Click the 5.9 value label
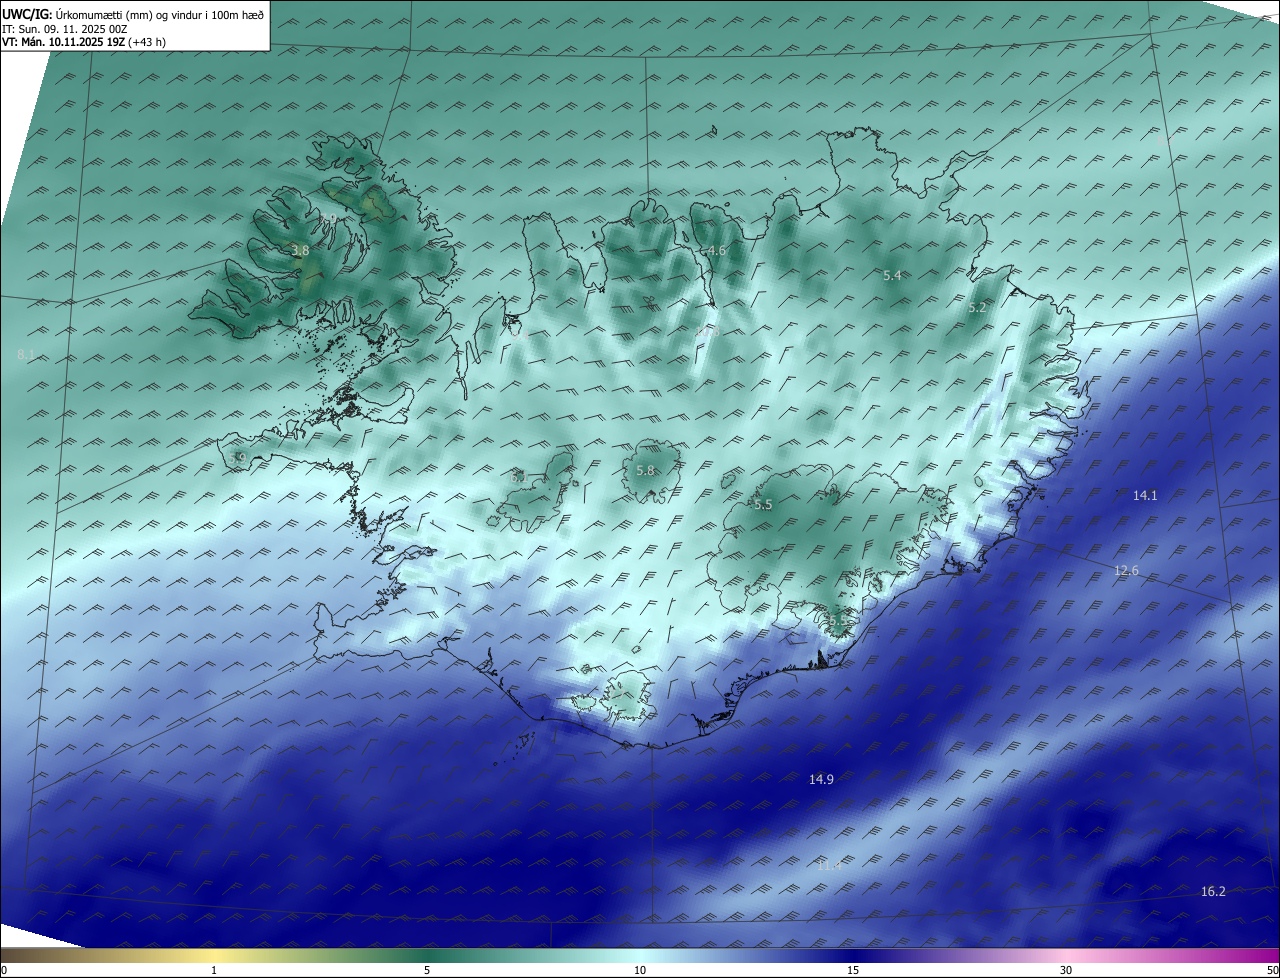Screen dimensions: 1280x978 [x=237, y=458]
